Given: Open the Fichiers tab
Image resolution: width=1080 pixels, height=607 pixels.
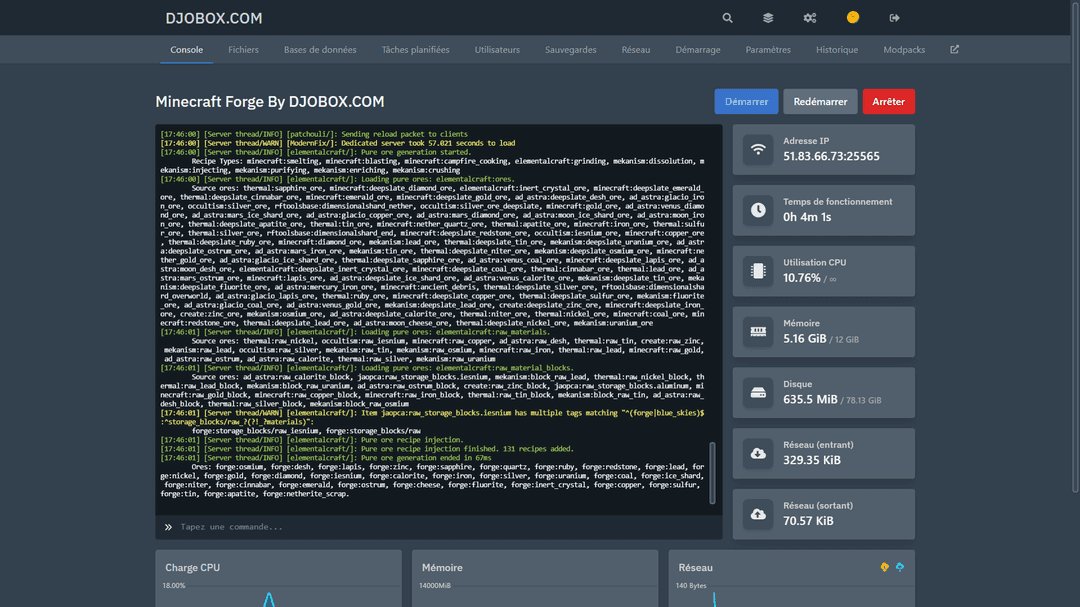Looking at the screenshot, I should 243,50.
